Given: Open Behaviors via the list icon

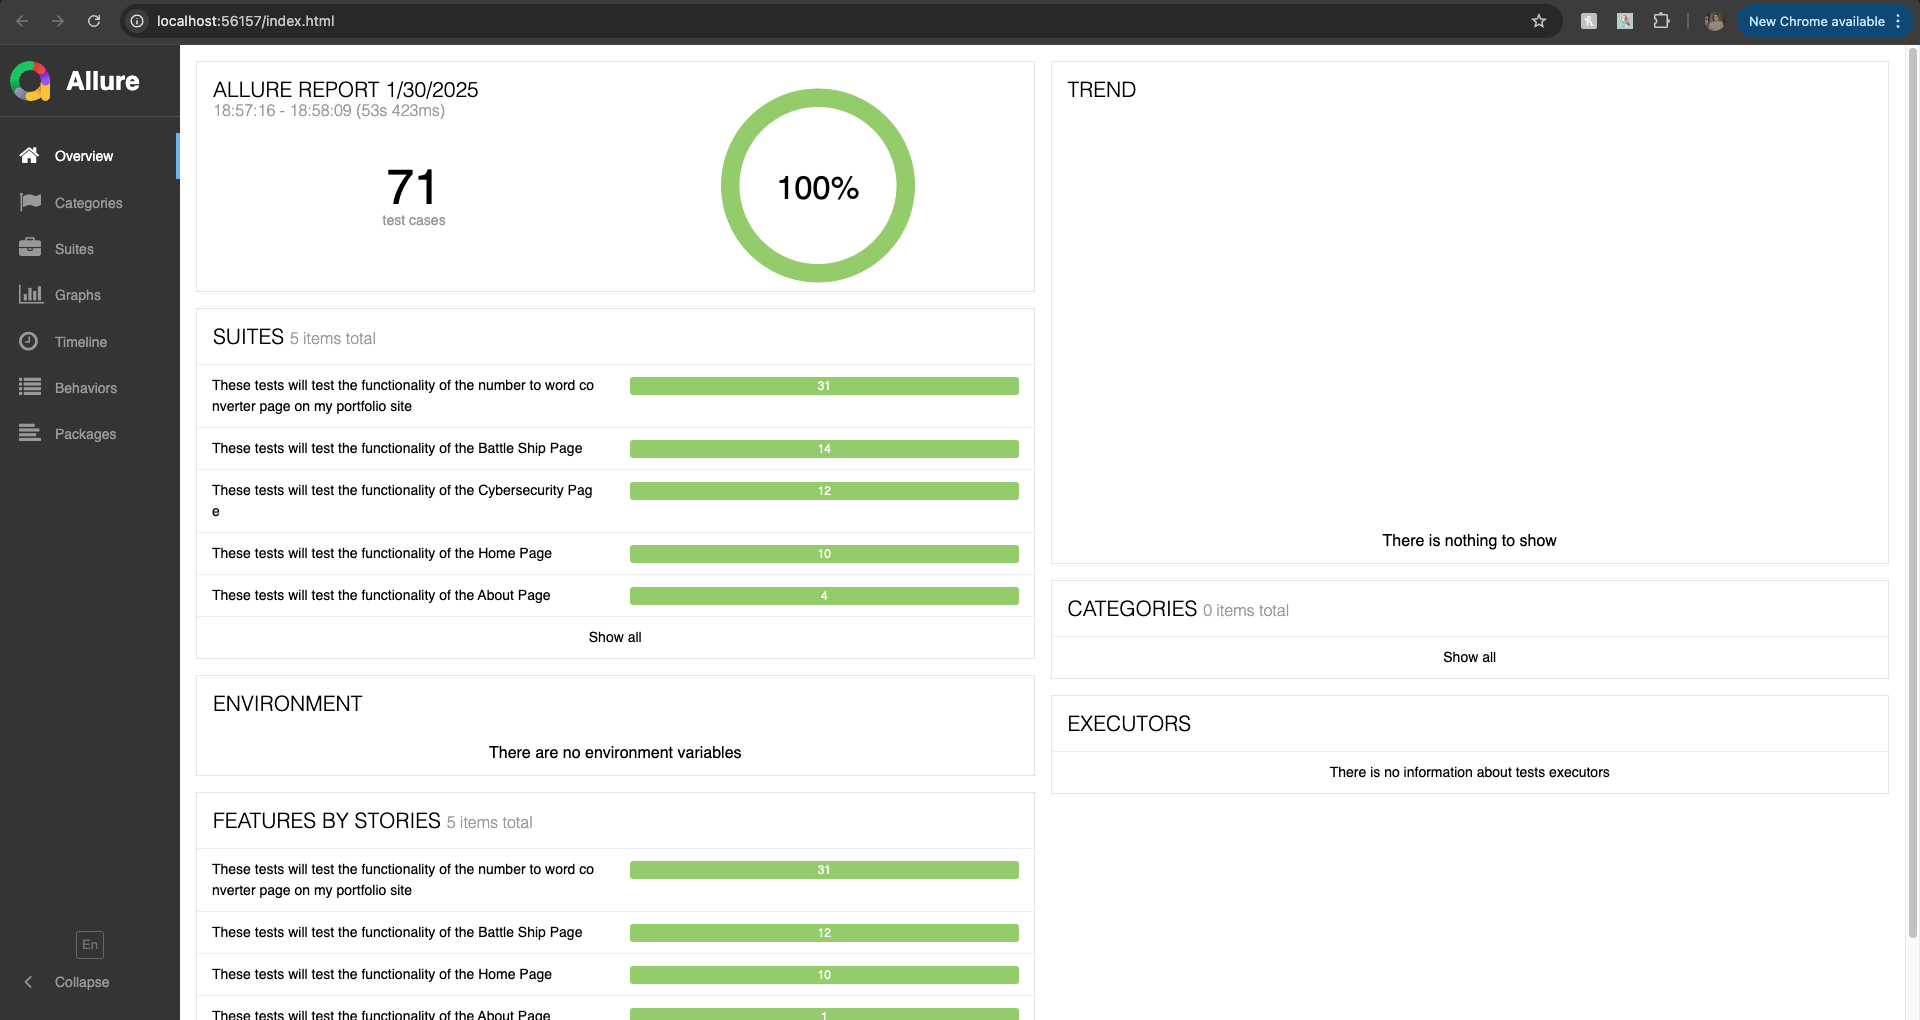Looking at the screenshot, I should 30,387.
